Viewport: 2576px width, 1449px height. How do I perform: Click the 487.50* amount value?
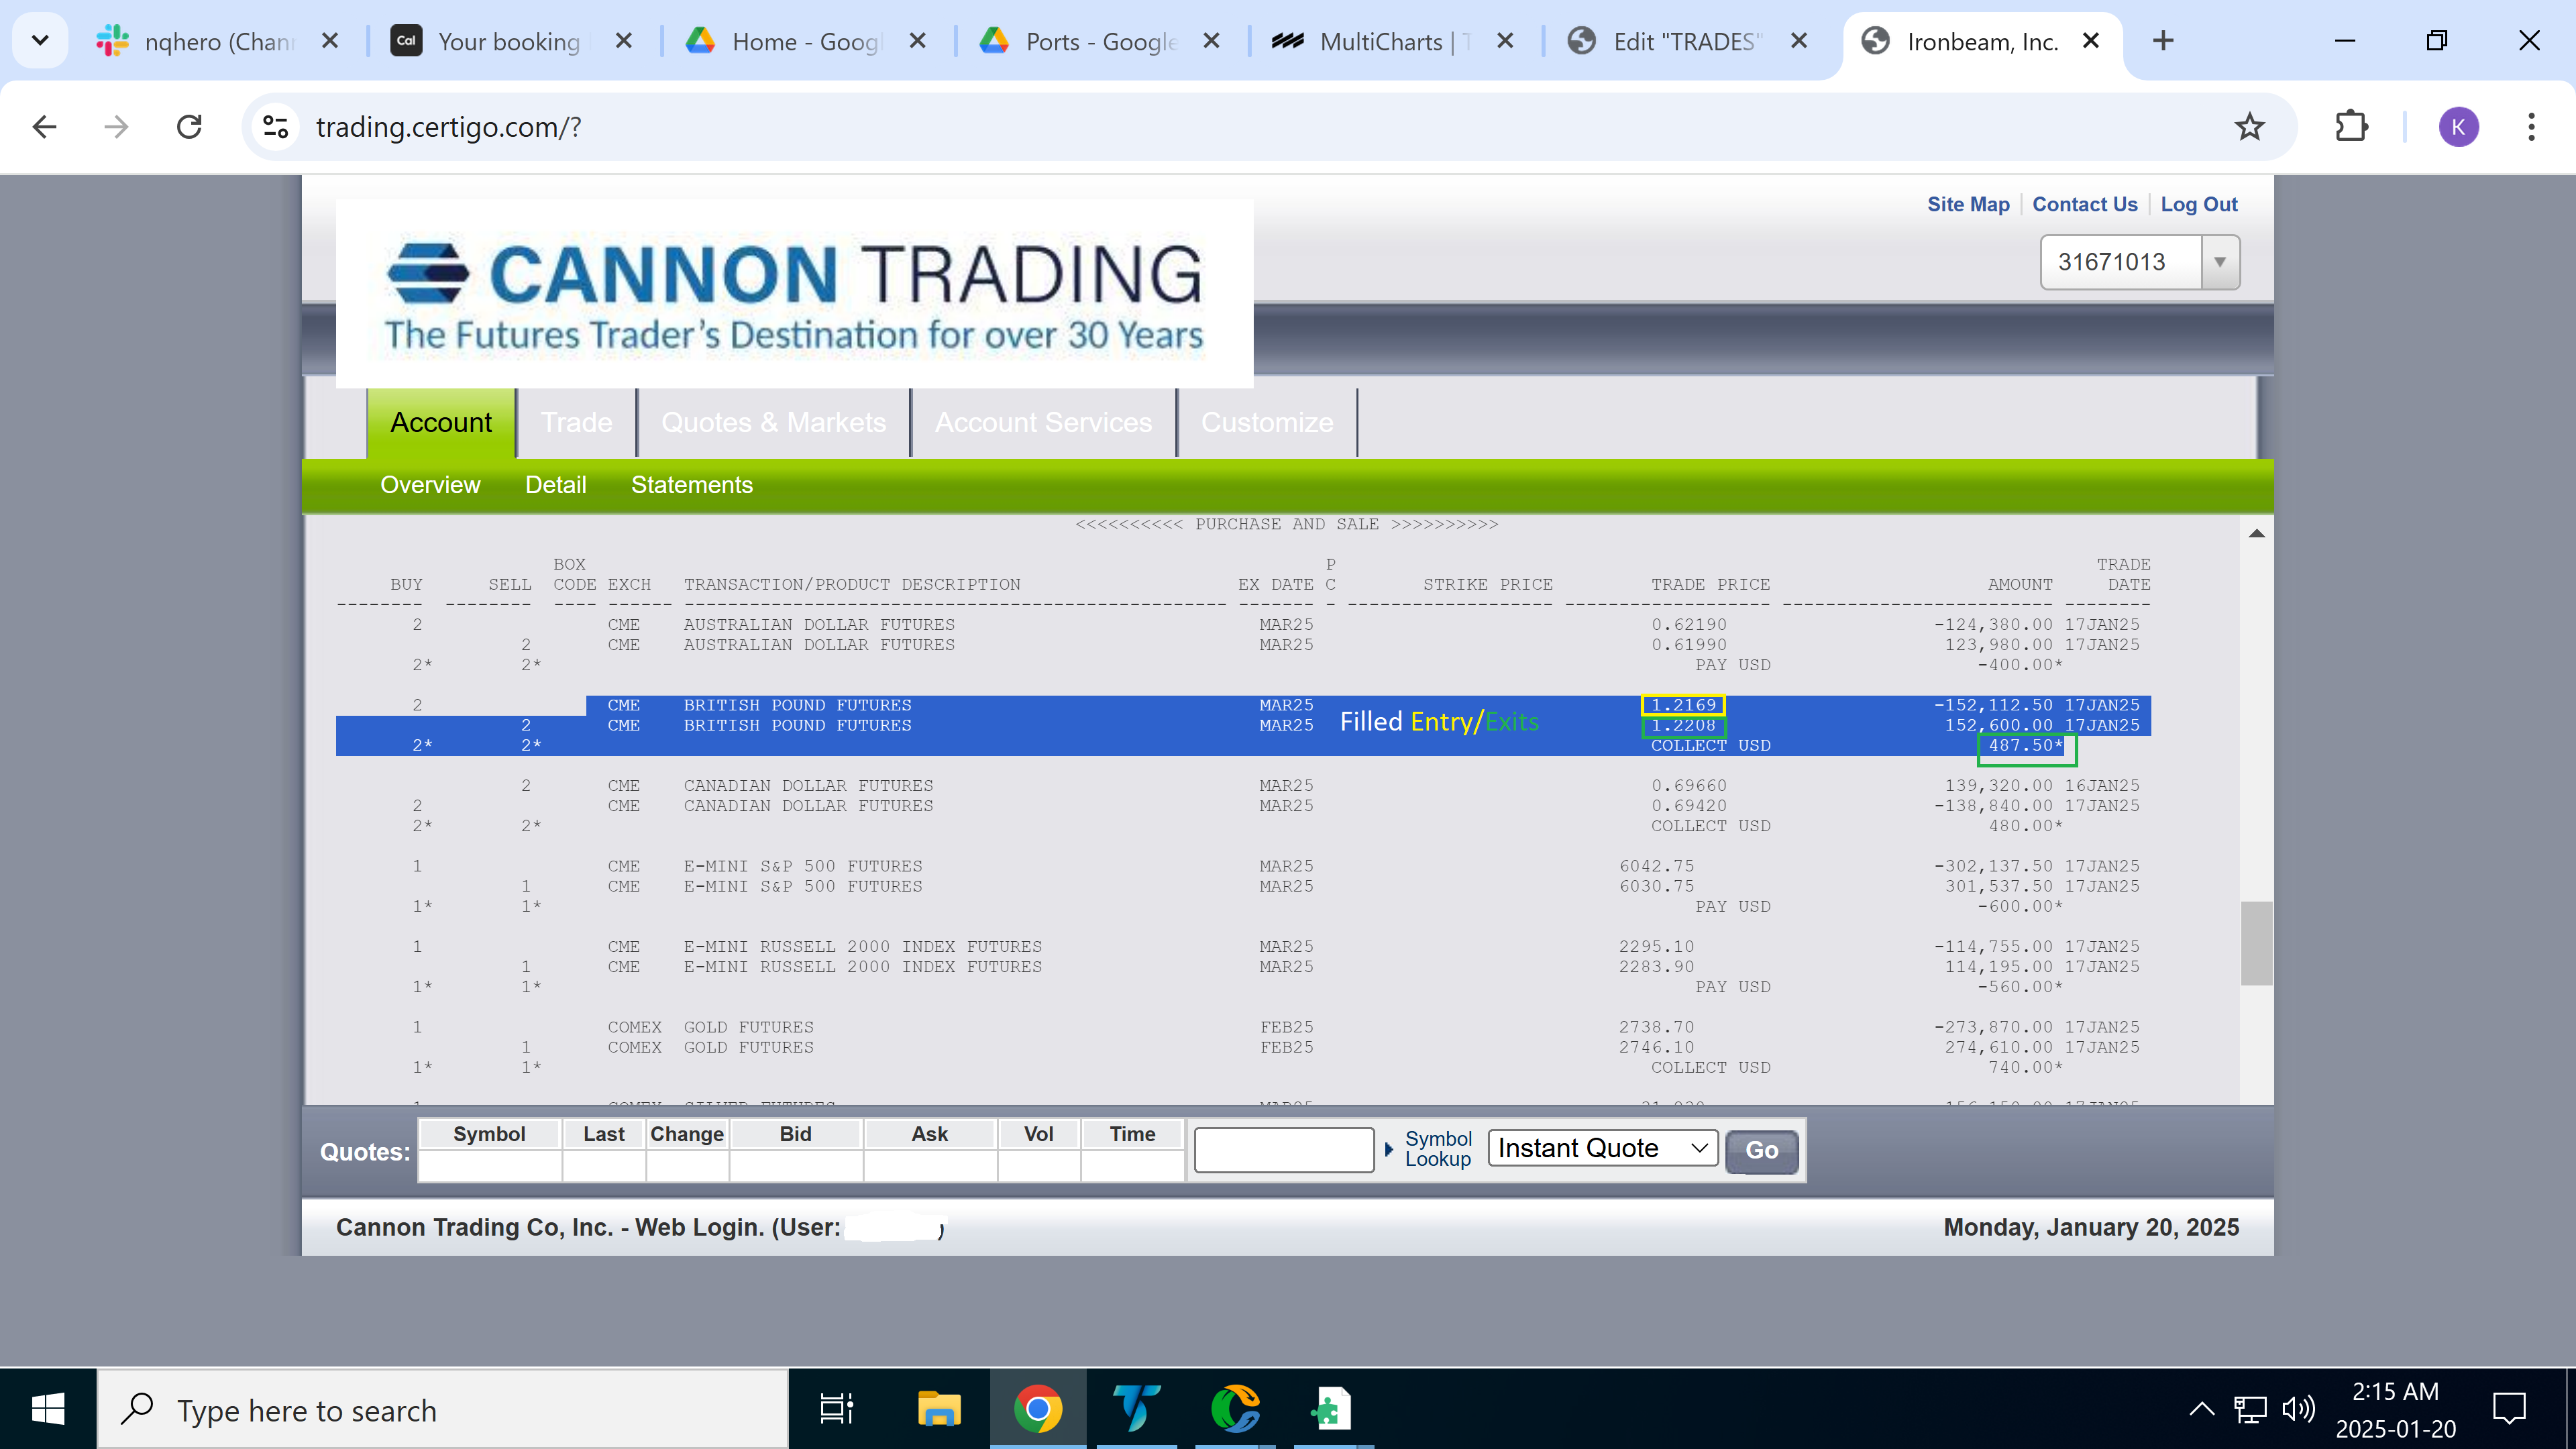click(x=2025, y=745)
